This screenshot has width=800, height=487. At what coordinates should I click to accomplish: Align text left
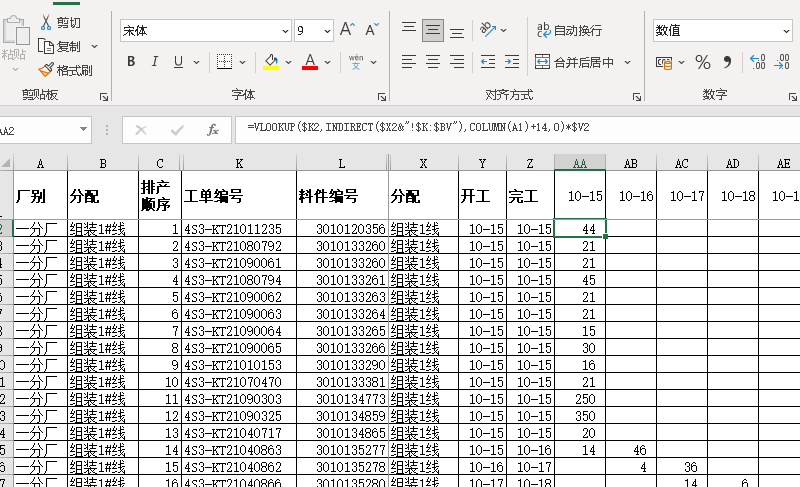[409, 62]
